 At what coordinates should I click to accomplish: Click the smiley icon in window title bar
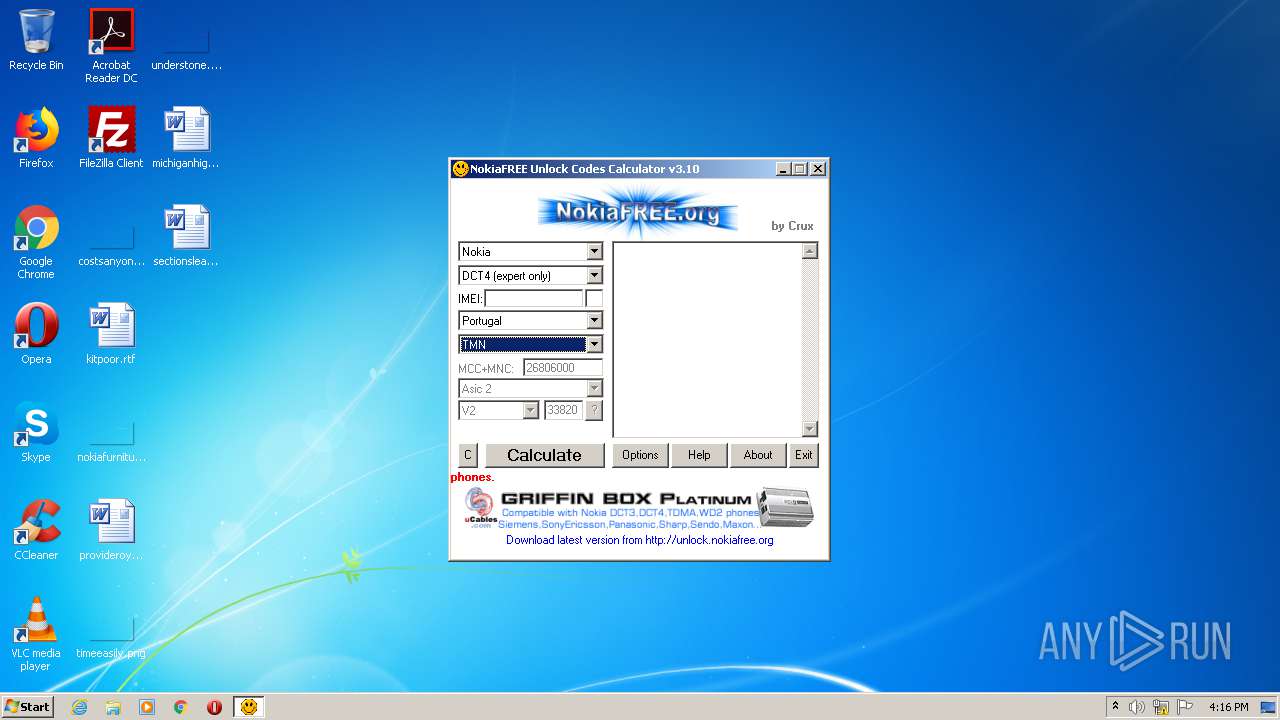tap(461, 169)
